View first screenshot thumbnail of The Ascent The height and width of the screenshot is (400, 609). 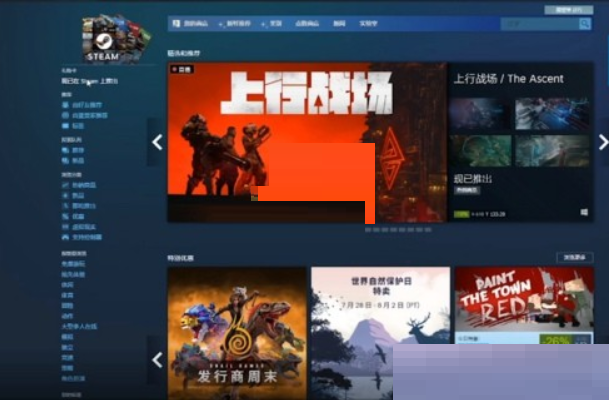[480, 114]
